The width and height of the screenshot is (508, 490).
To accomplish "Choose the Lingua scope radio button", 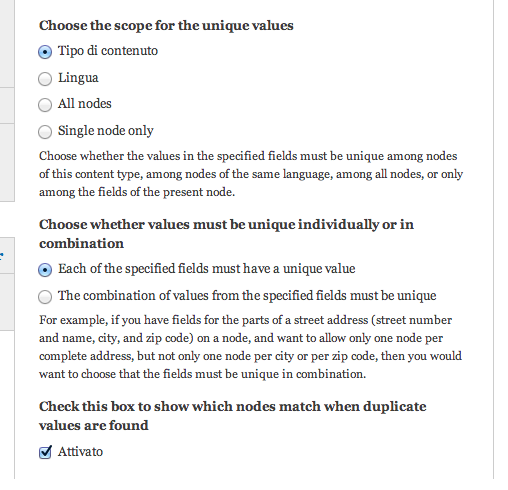I will click(x=45, y=79).
